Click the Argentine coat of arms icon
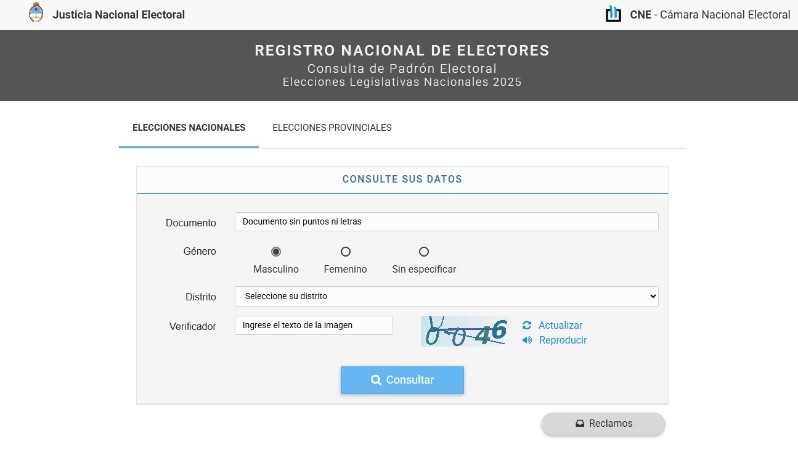 pyautogui.click(x=36, y=14)
